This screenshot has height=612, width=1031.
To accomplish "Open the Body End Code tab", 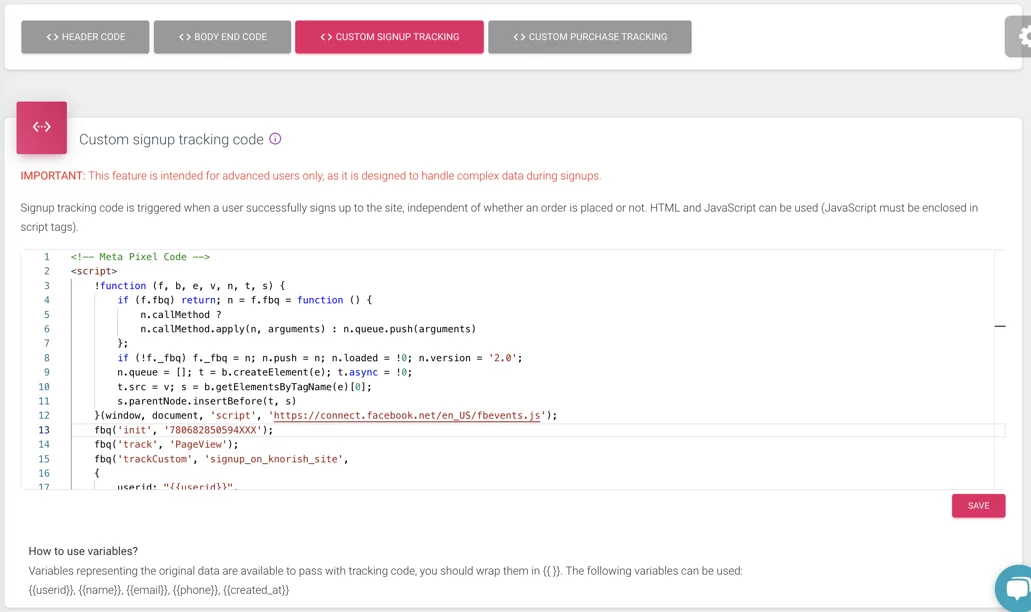I will [x=223, y=37].
